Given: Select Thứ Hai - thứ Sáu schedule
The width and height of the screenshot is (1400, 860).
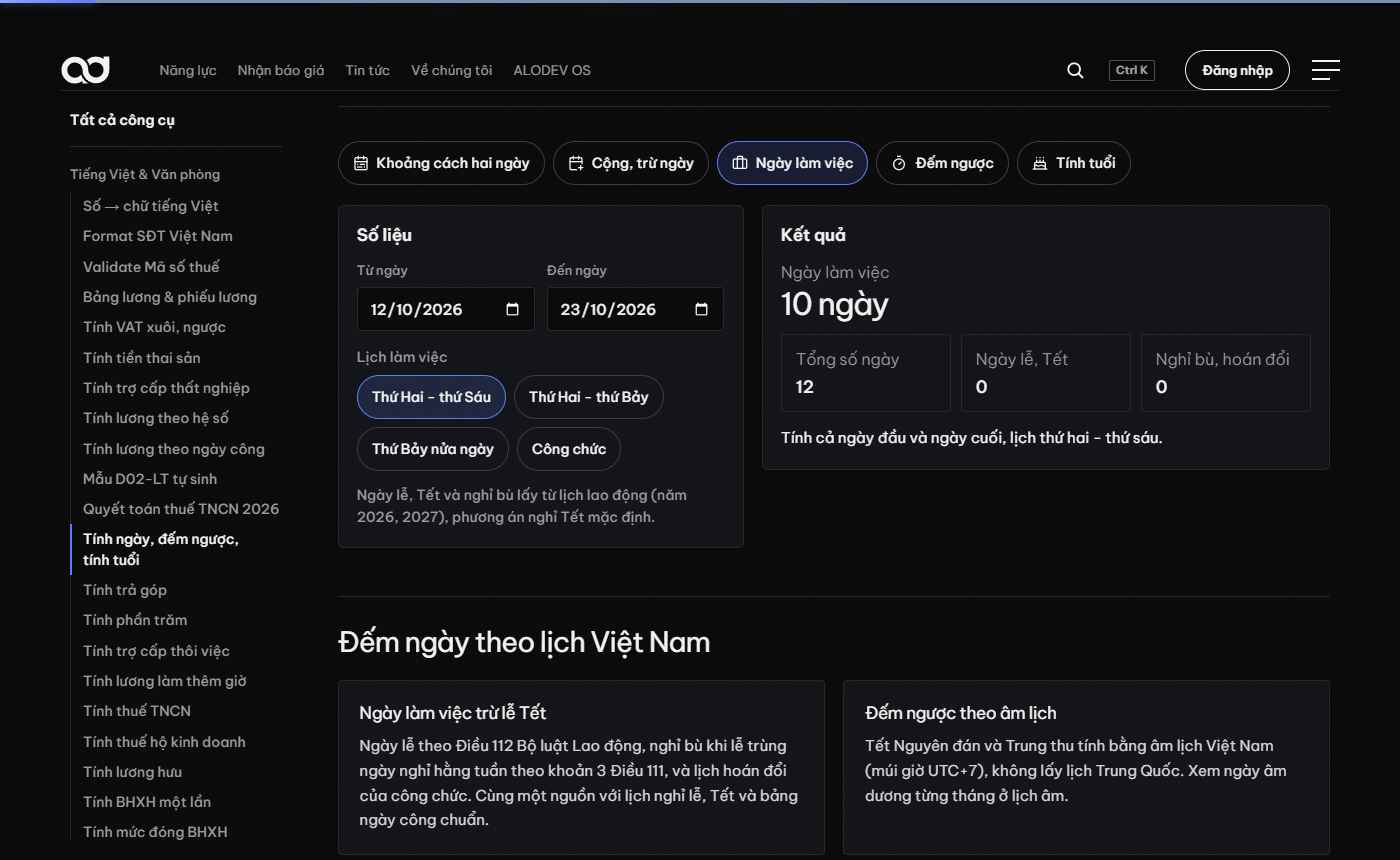Looking at the screenshot, I should point(431,397).
